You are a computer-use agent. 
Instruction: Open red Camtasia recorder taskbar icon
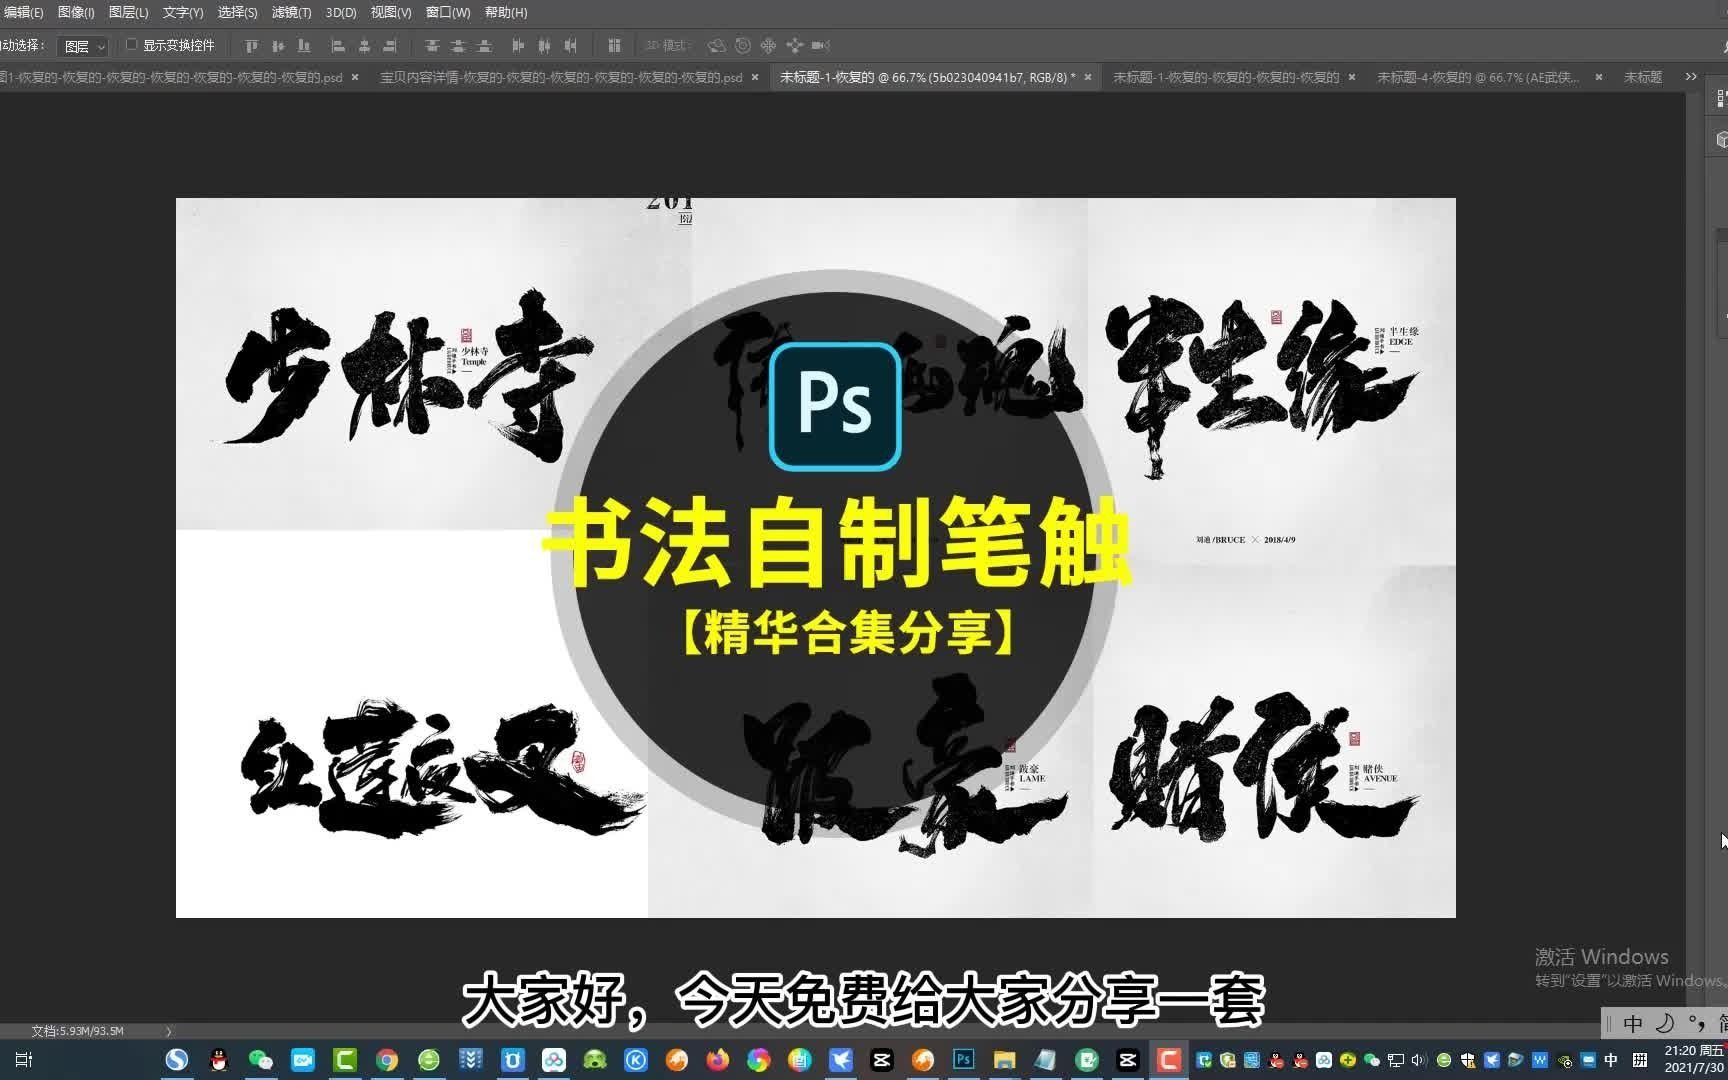1168,1060
